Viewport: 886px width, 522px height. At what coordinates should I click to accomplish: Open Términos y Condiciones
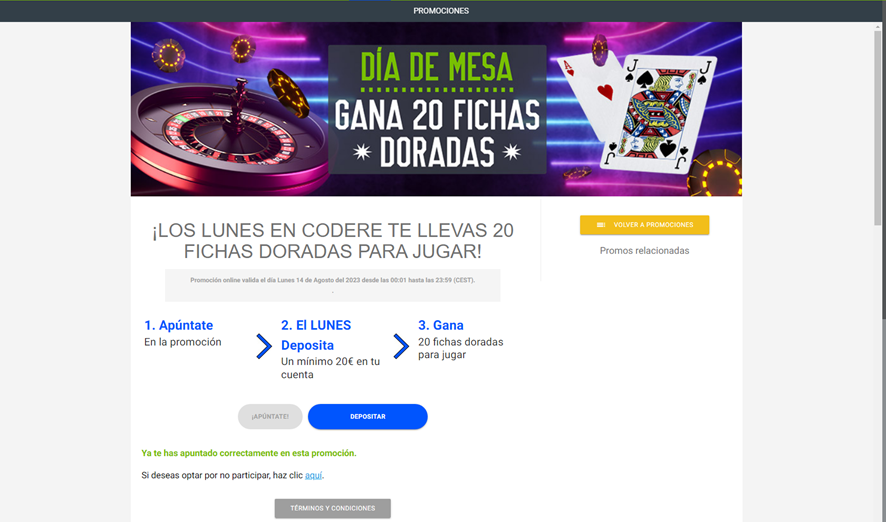click(332, 508)
